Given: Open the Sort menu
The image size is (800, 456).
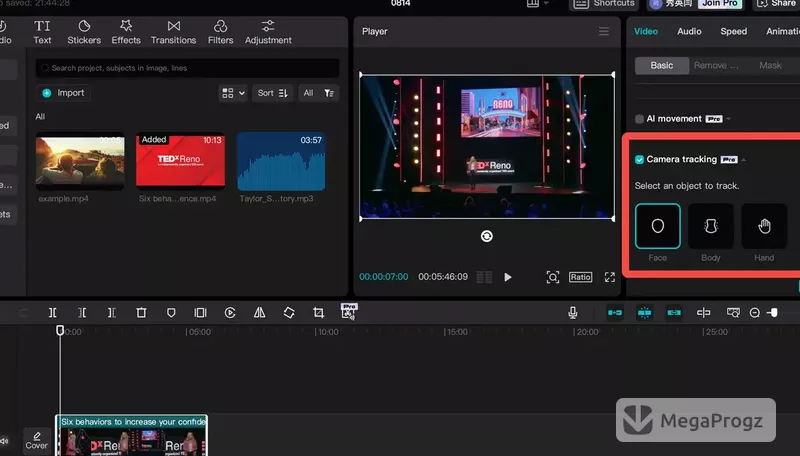Looking at the screenshot, I should pyautogui.click(x=272, y=93).
